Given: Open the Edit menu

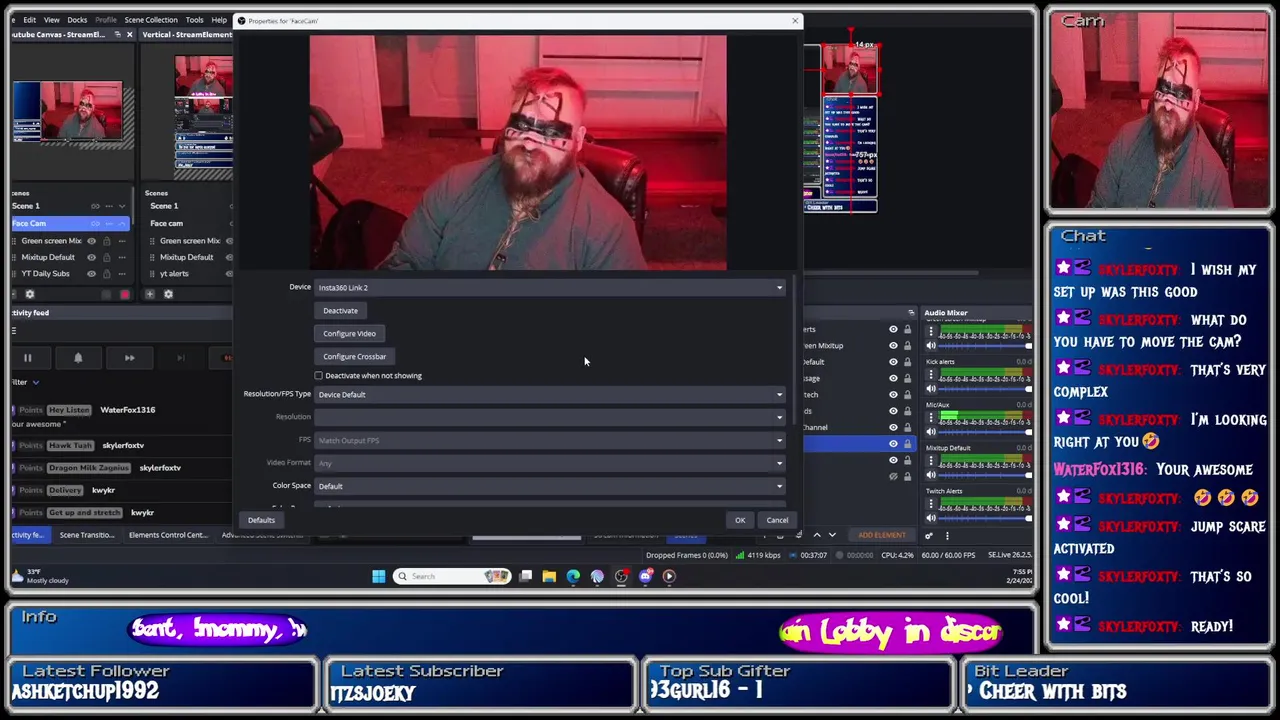Looking at the screenshot, I should pos(30,20).
